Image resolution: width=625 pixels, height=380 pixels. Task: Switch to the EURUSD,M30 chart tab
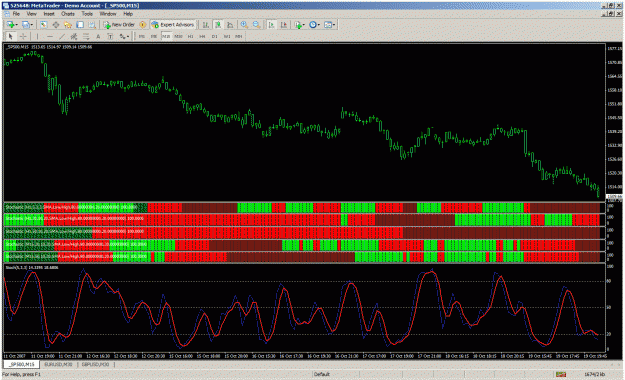pos(58,364)
